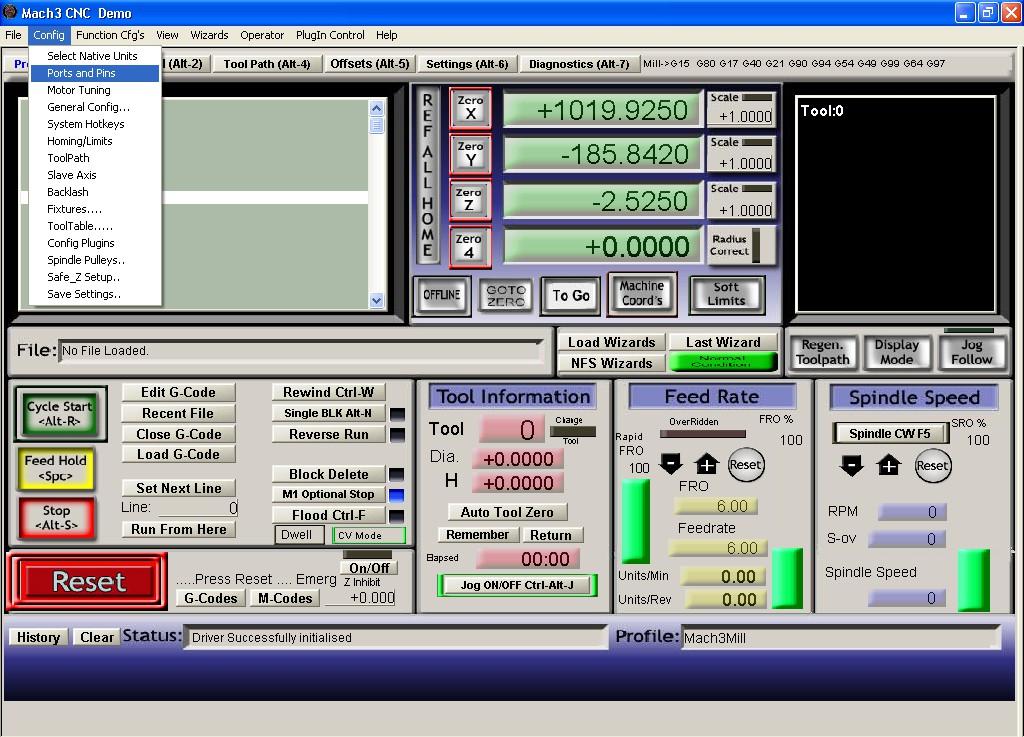
Task: Increase spindle speed override with plus arrow
Action: click(888, 465)
